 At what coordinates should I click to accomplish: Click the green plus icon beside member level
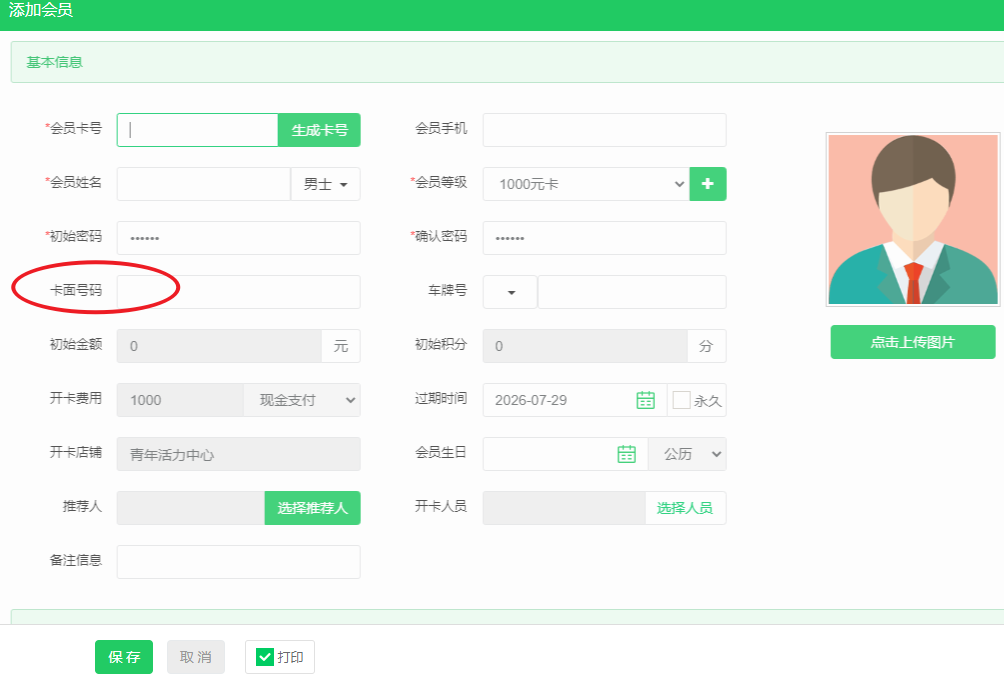coord(708,184)
